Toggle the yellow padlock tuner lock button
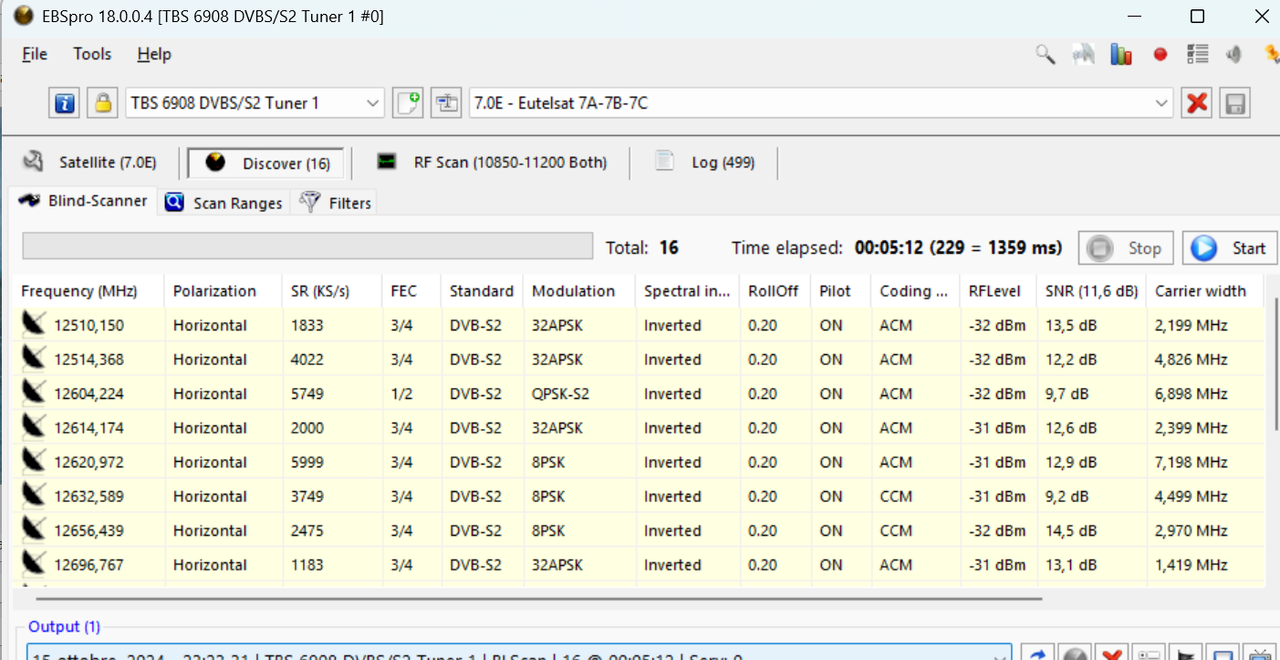Image resolution: width=1280 pixels, height=660 pixels. coord(102,103)
